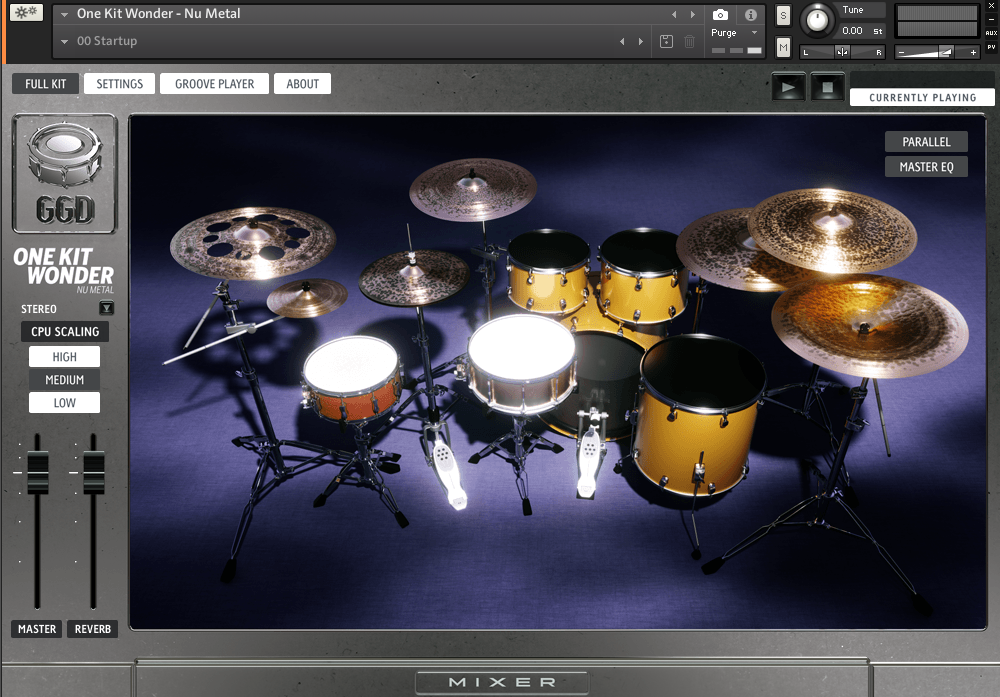Hit the large ride cymbal
The width and height of the screenshot is (1000, 697).
870,325
